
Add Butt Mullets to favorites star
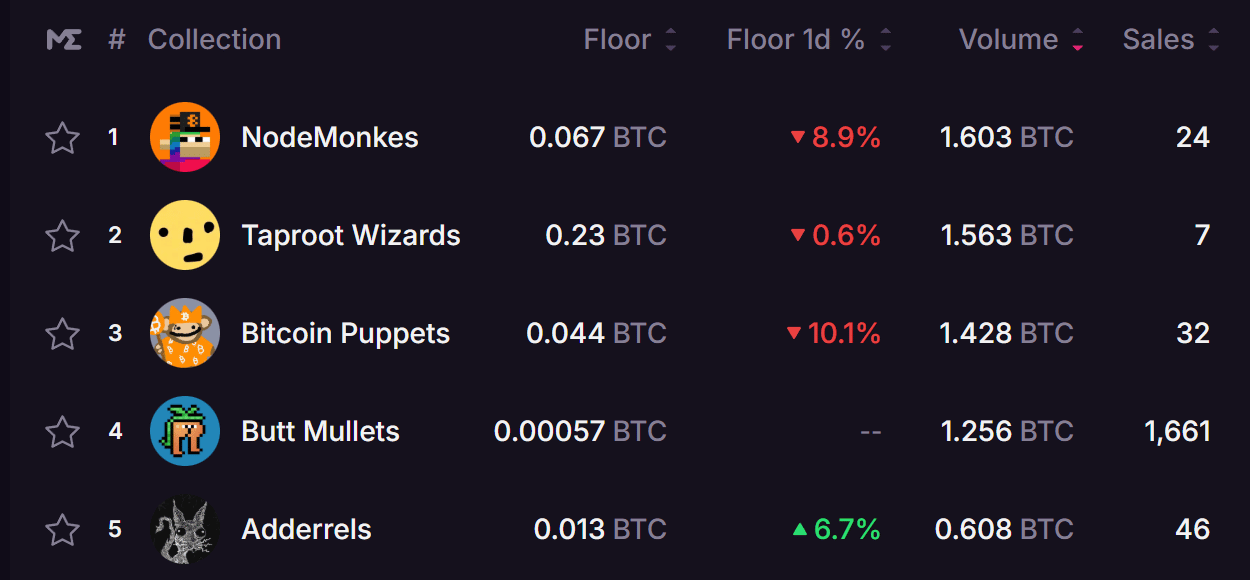pos(63,431)
